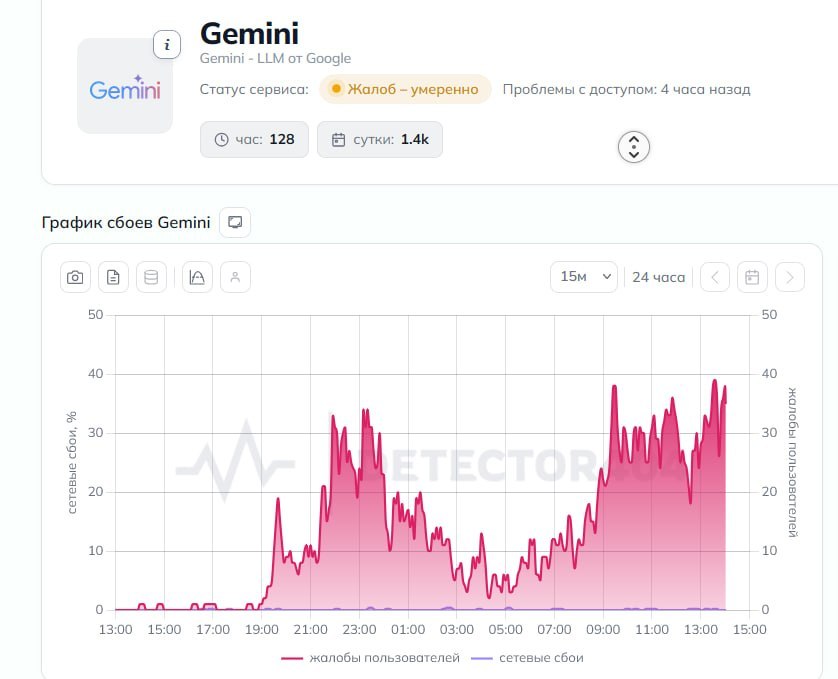
Task: Toggle сетевые сбои series in legend
Action: tap(527, 658)
